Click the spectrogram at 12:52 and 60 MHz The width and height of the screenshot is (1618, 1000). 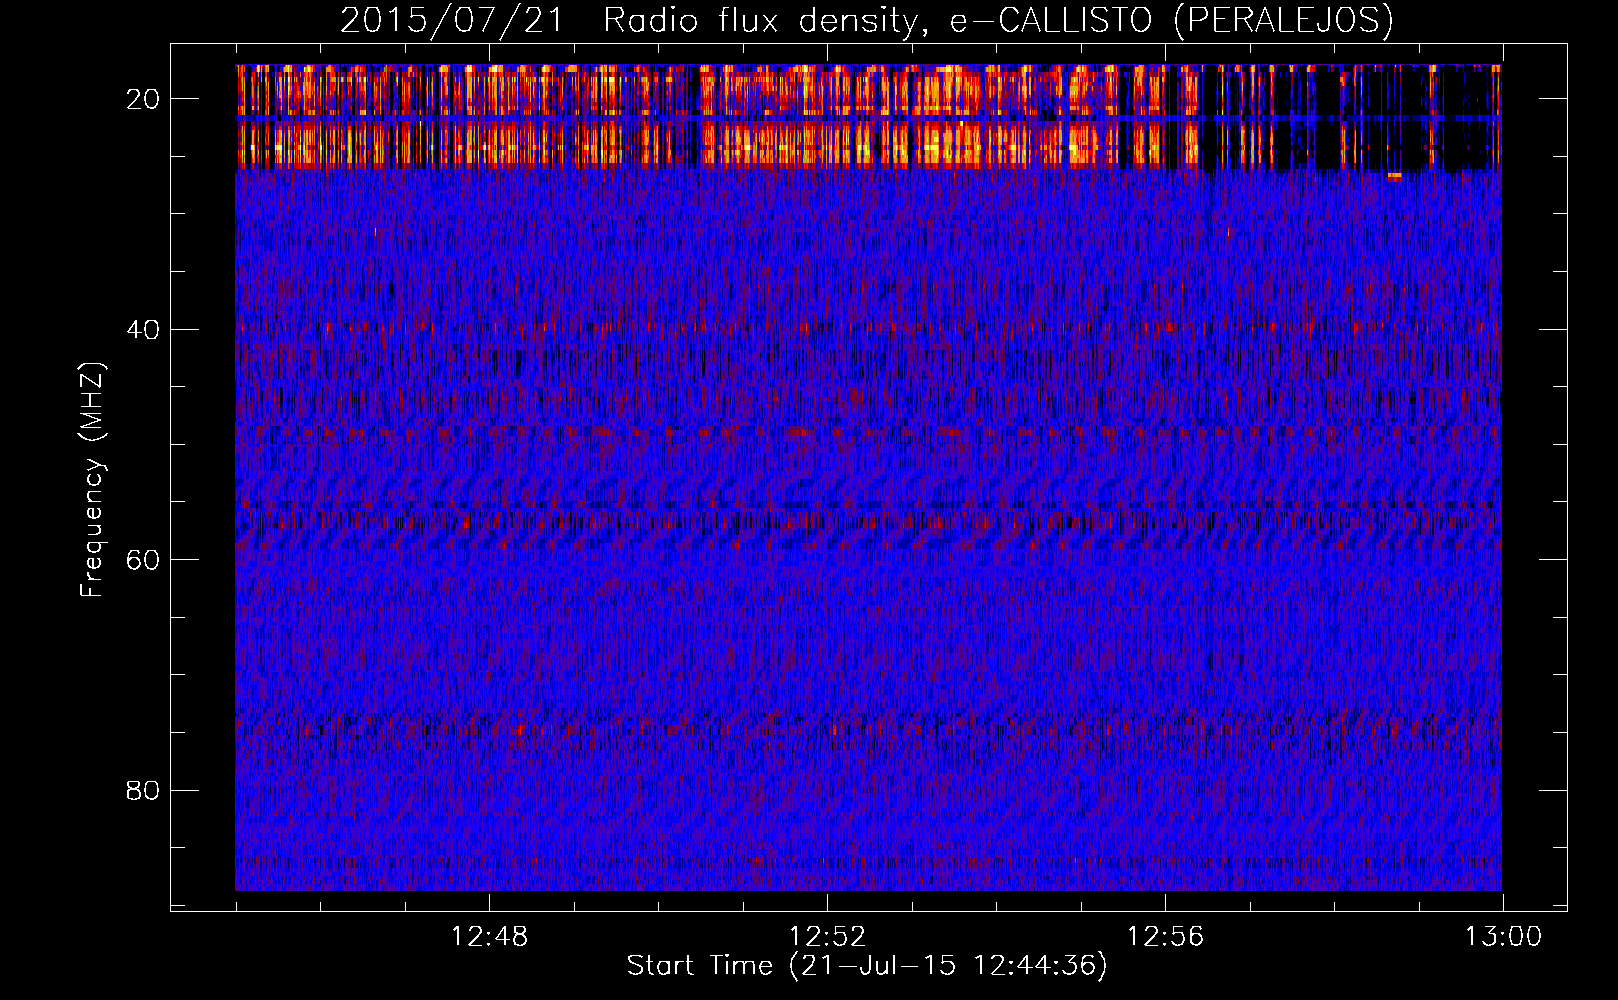(827, 559)
